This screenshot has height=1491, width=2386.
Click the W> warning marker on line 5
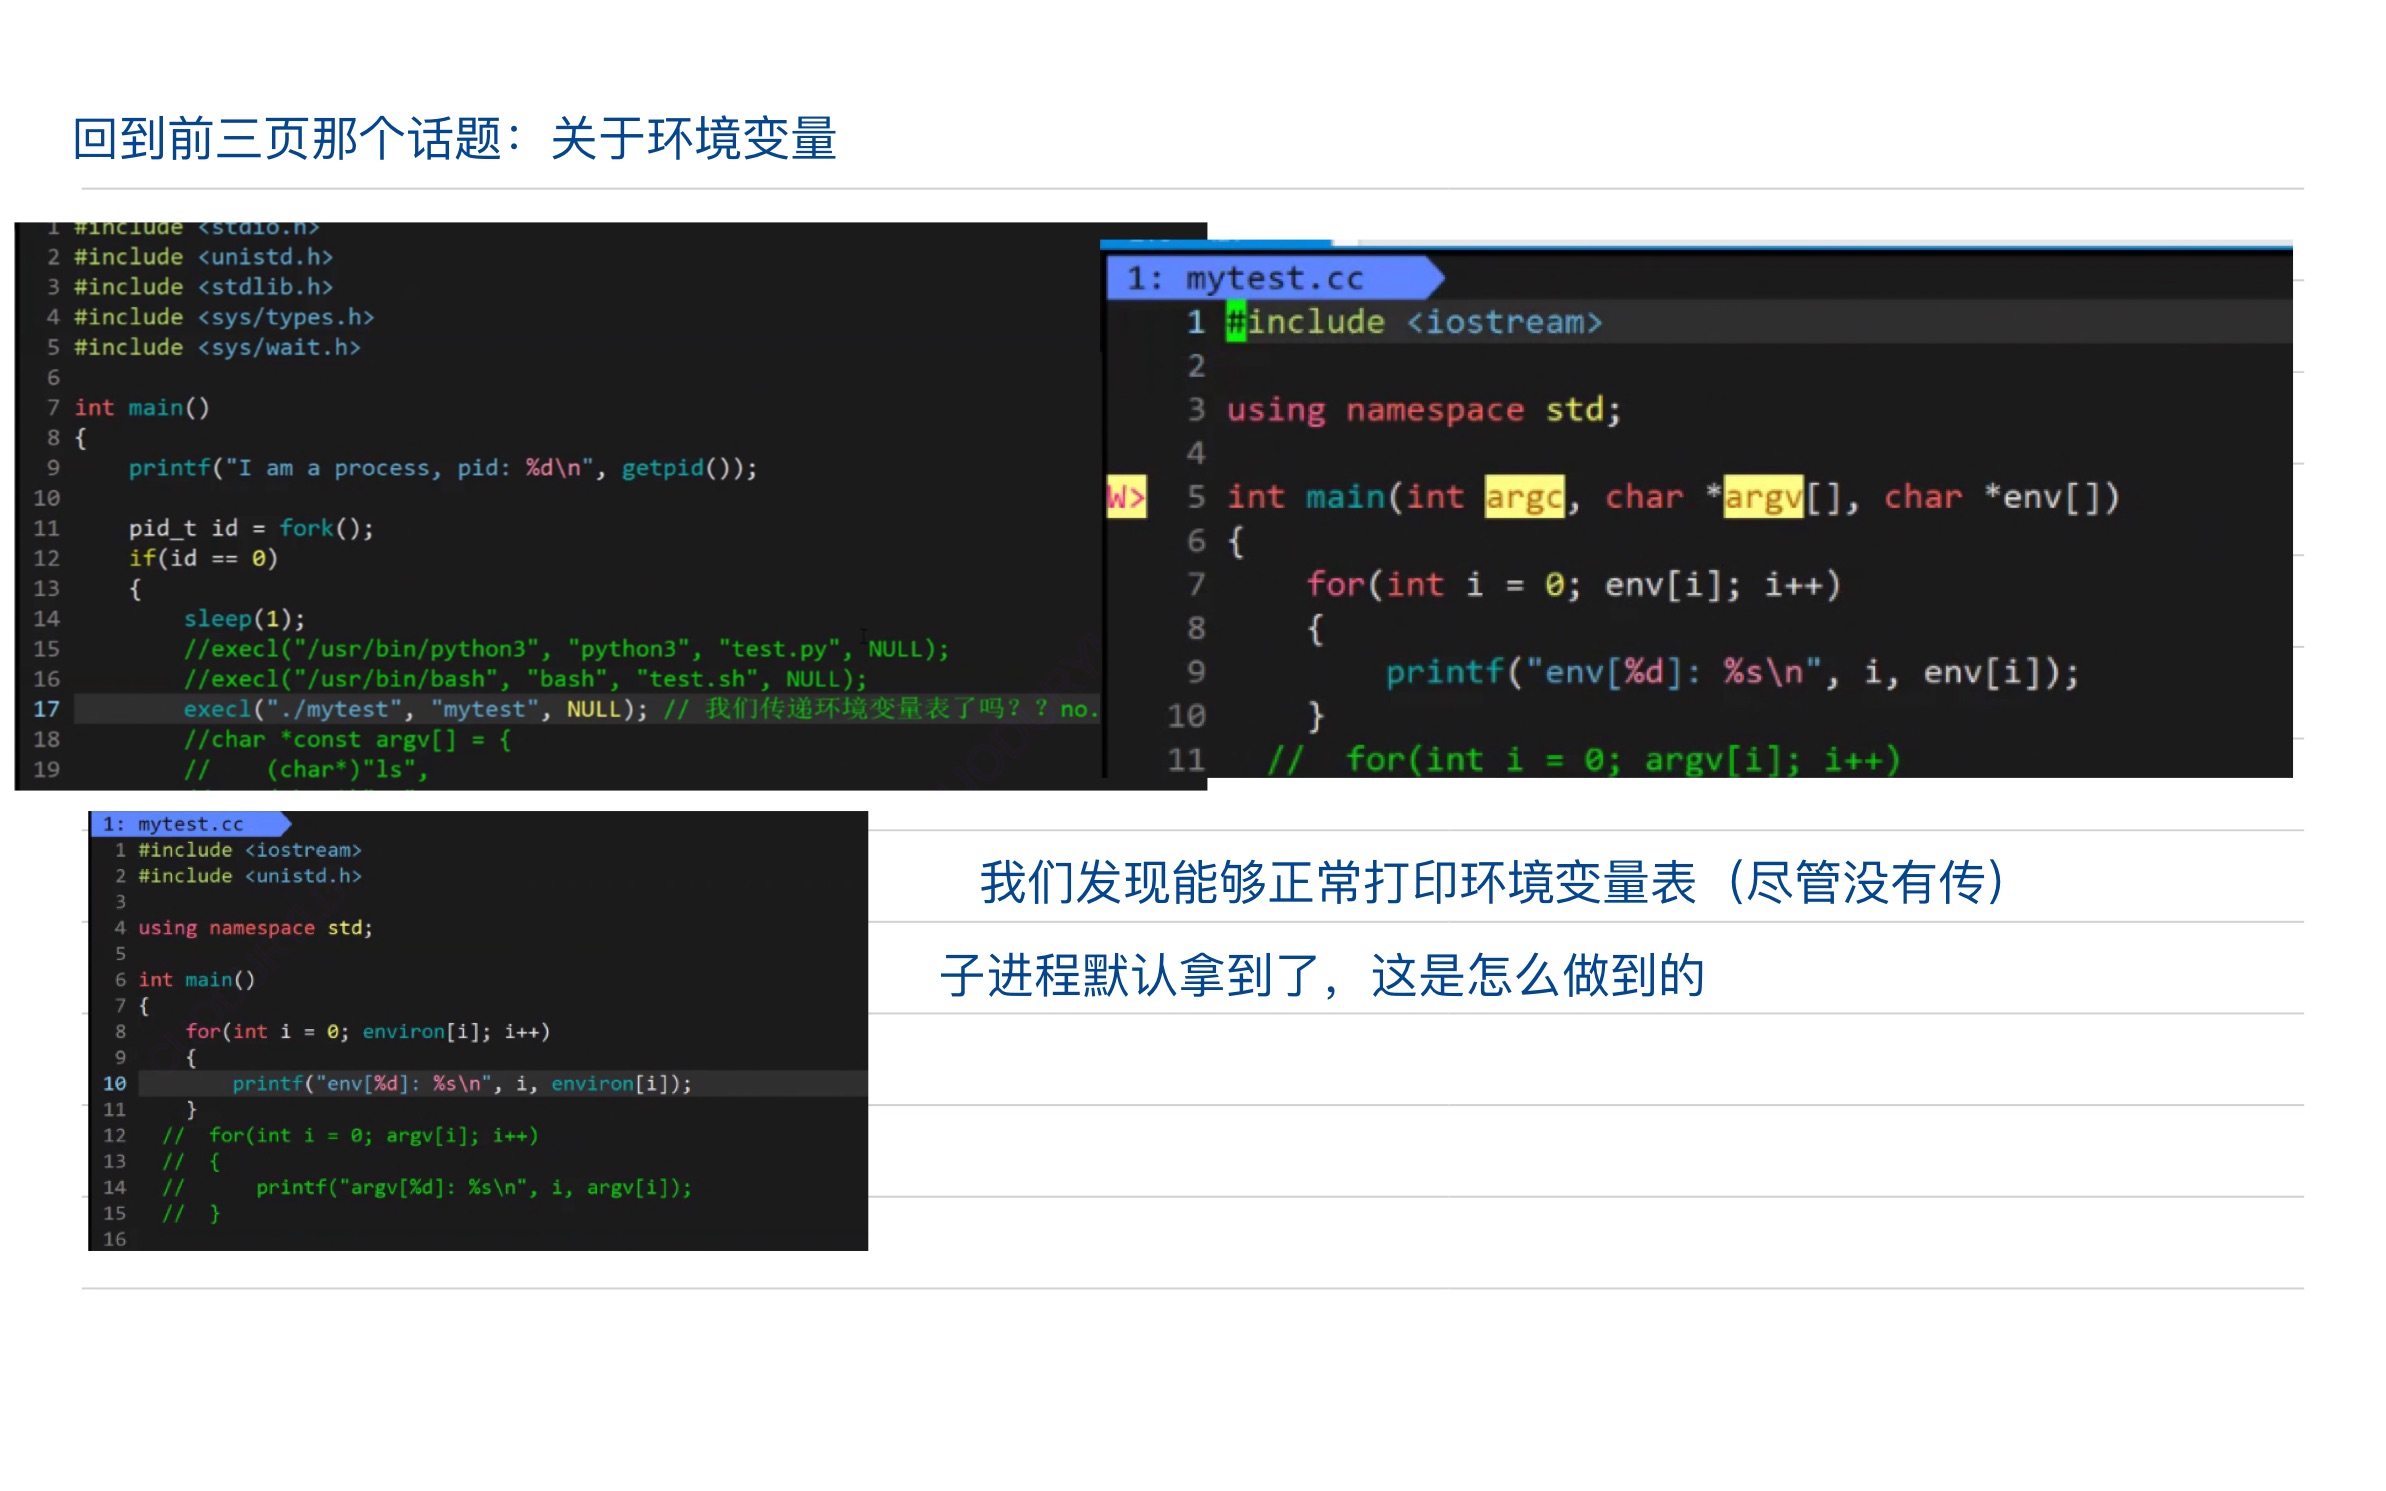pos(1125,497)
